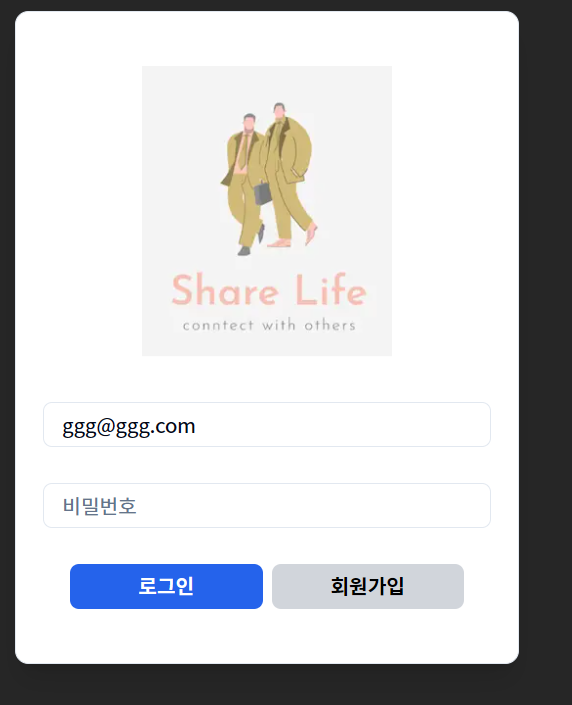Click the pink Share Life title text
This screenshot has height=705, width=572.
[269, 290]
